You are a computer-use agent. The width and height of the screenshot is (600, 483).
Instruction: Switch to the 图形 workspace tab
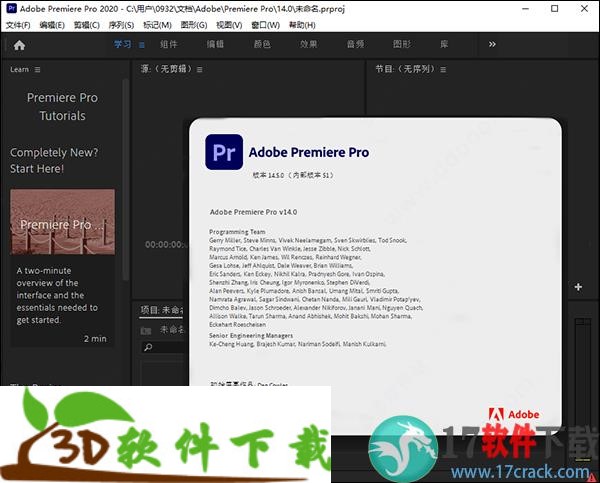point(402,44)
